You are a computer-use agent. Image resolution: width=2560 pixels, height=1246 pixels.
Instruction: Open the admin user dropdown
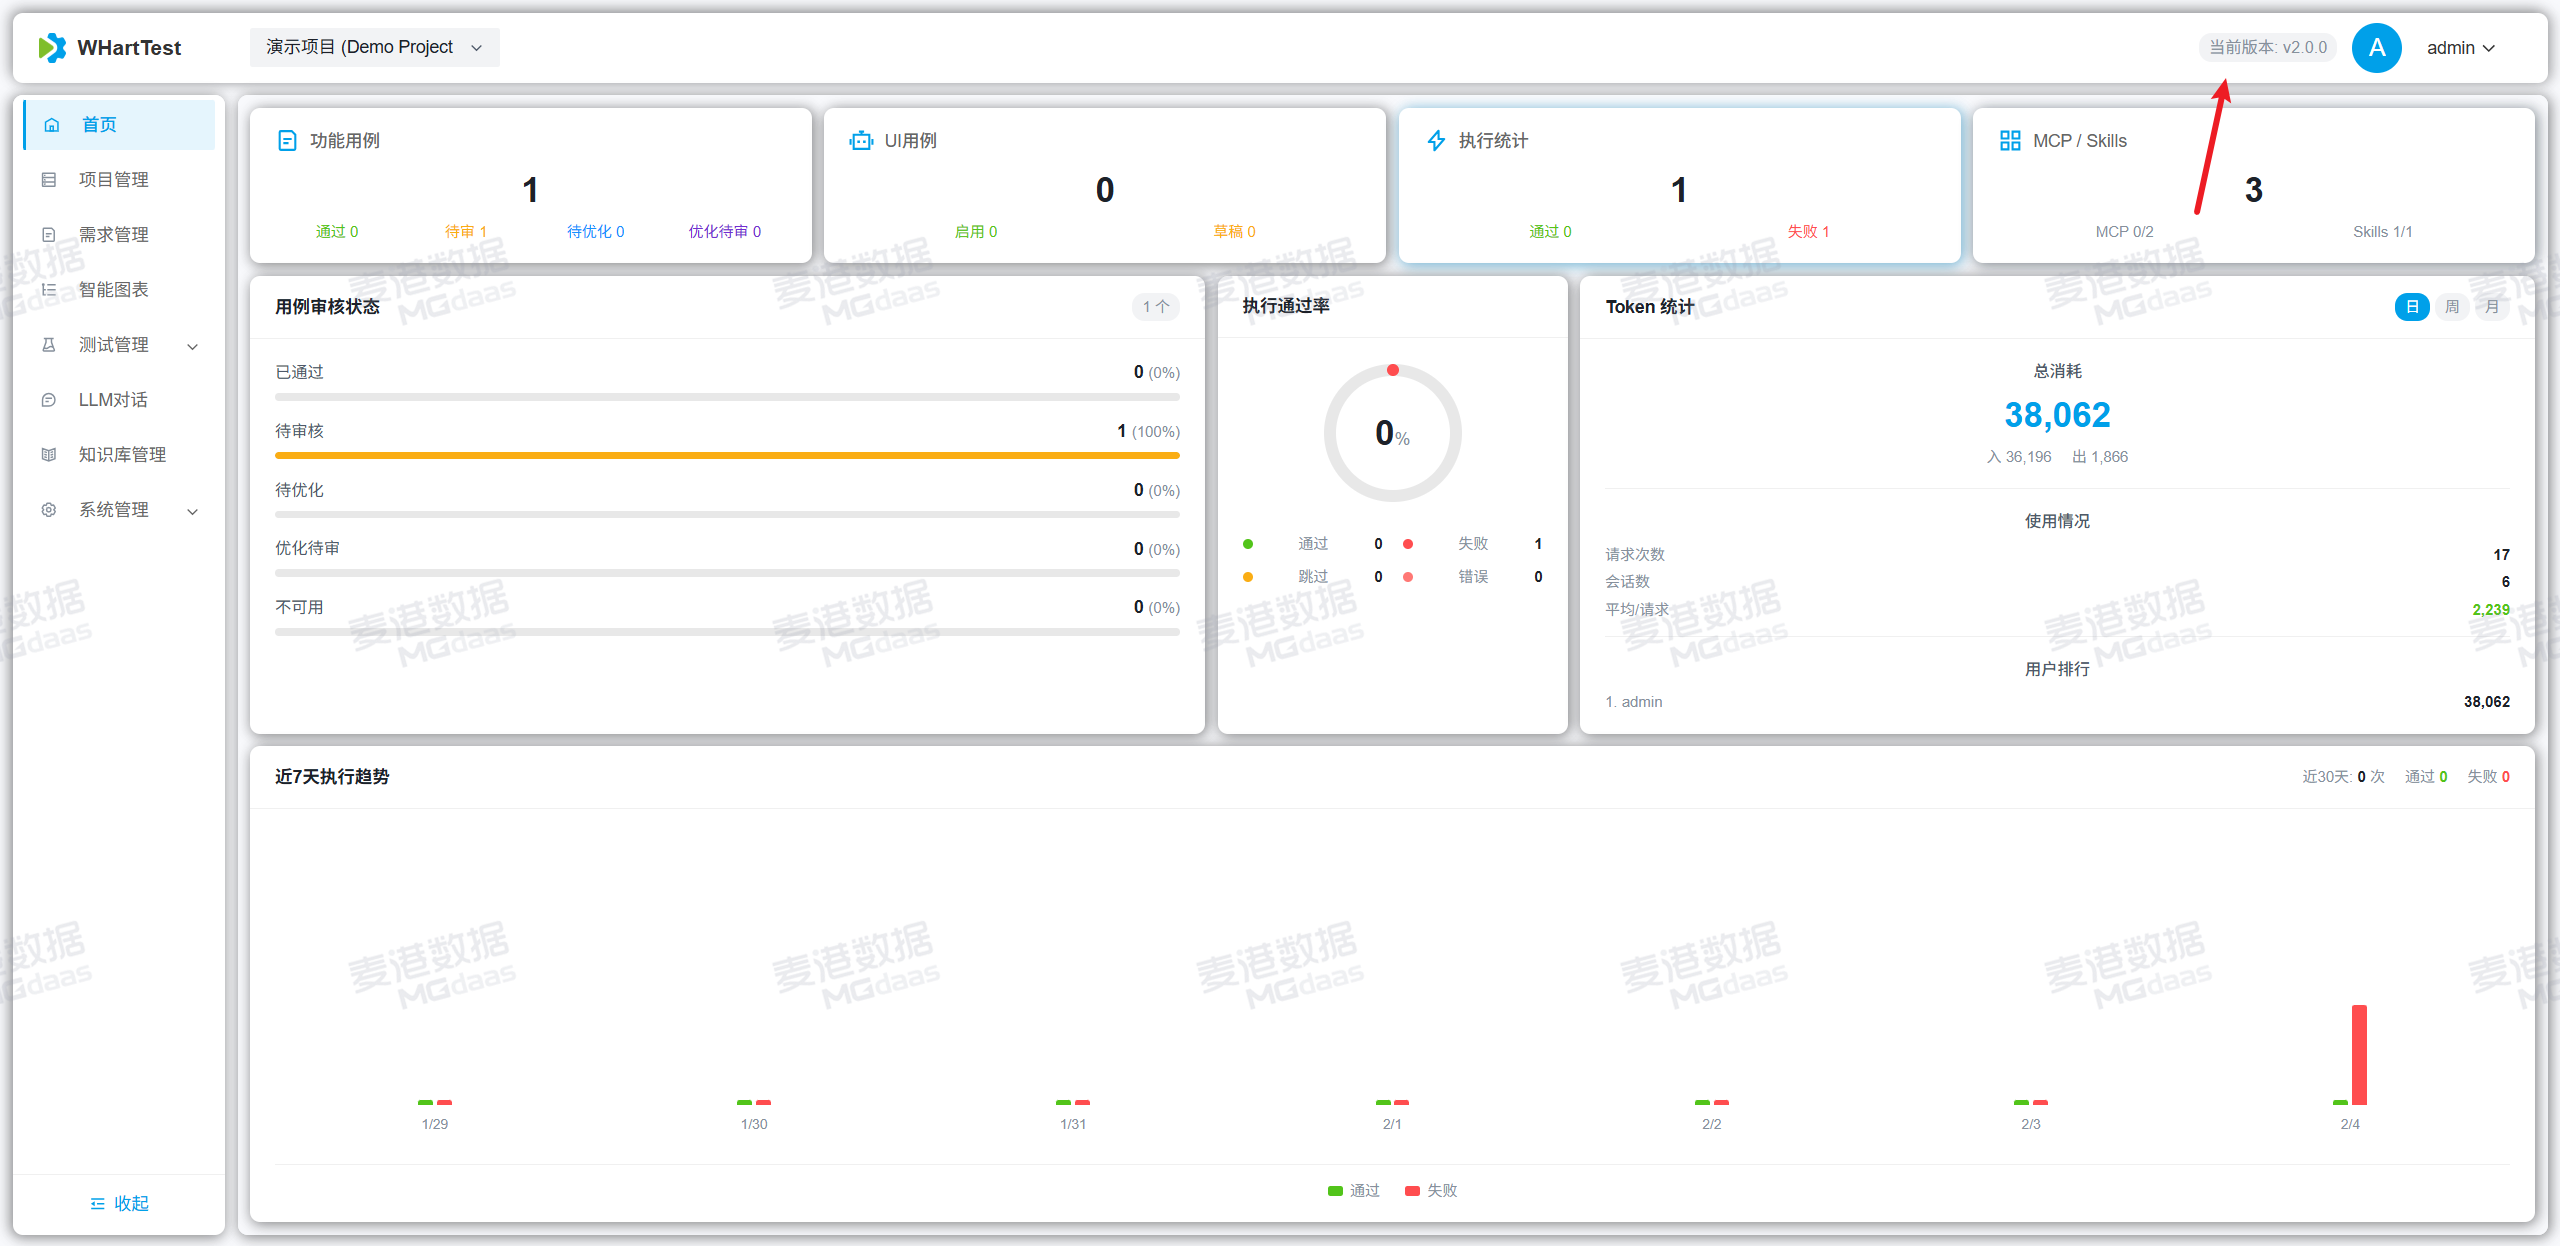pos(2460,48)
